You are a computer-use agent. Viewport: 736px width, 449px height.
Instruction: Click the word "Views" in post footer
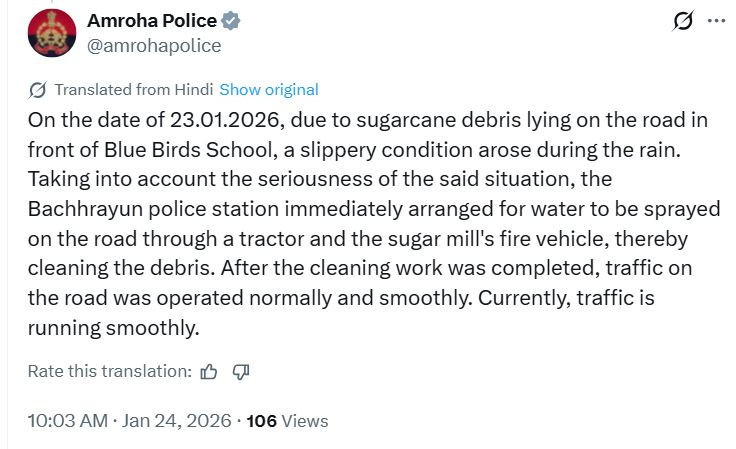point(305,421)
